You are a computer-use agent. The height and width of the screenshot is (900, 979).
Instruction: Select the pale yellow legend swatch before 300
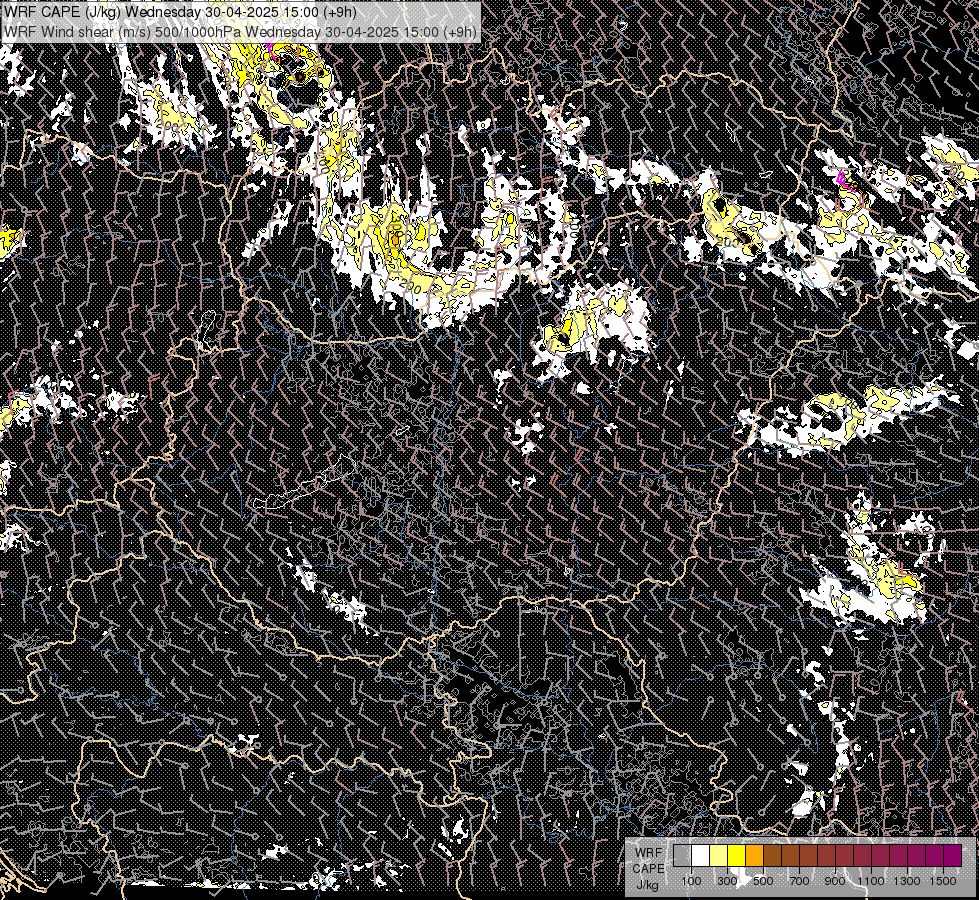[x=719, y=855]
